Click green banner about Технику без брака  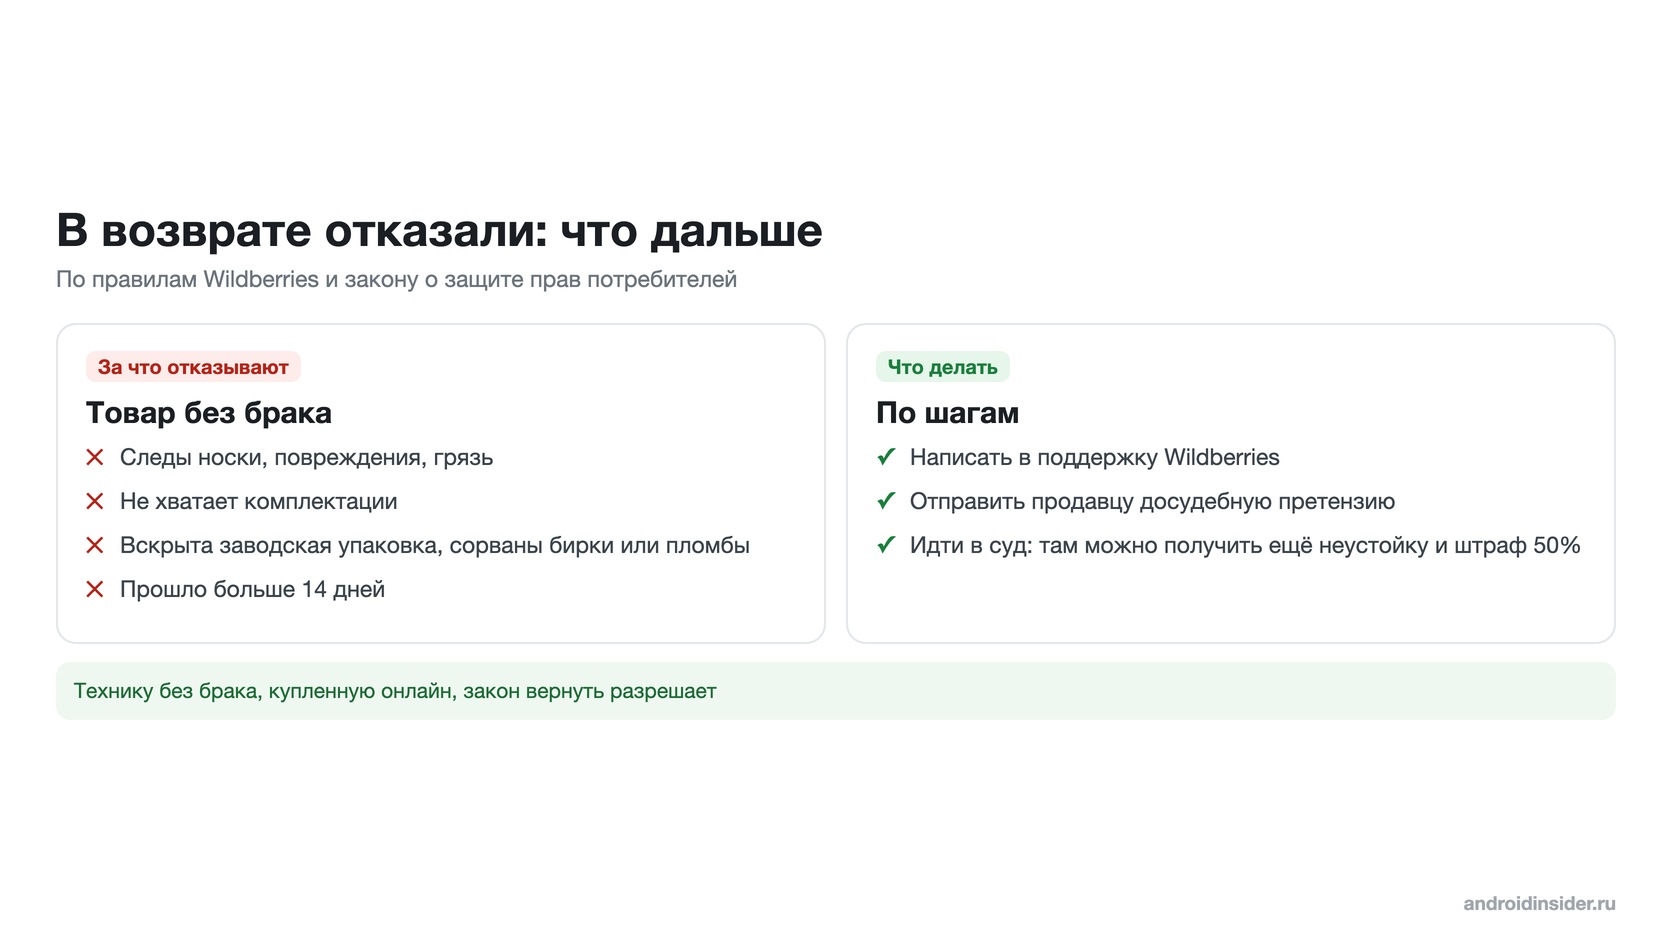tap(836, 691)
